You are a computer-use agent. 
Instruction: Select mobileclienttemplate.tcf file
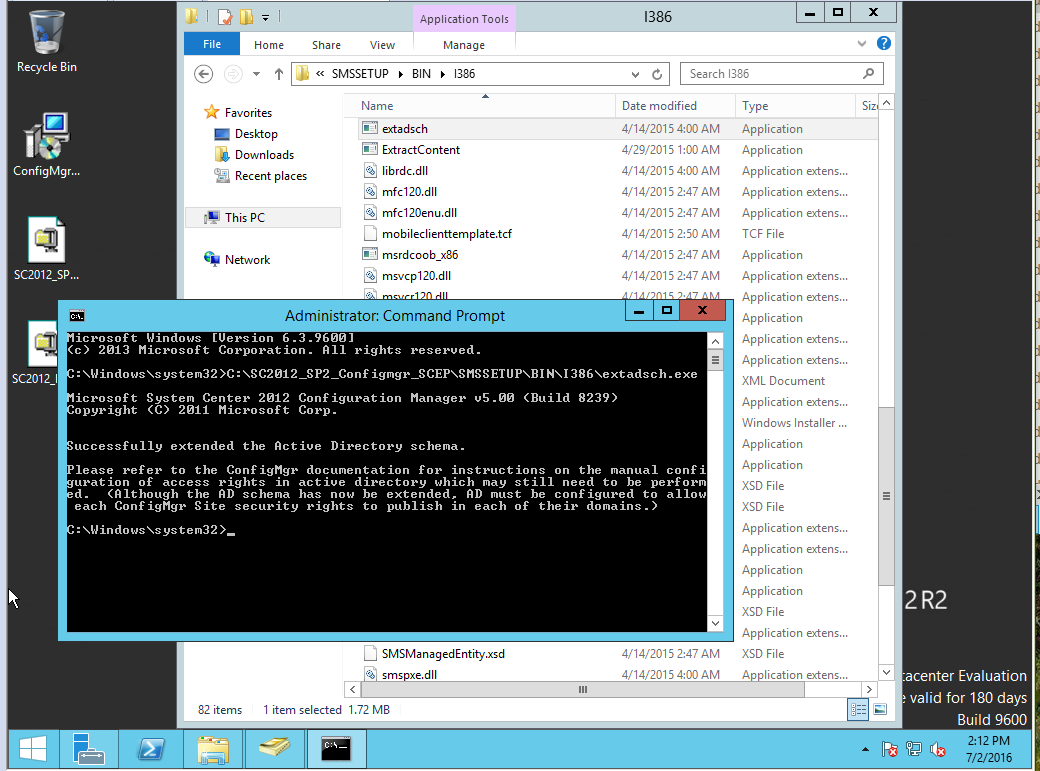446,234
